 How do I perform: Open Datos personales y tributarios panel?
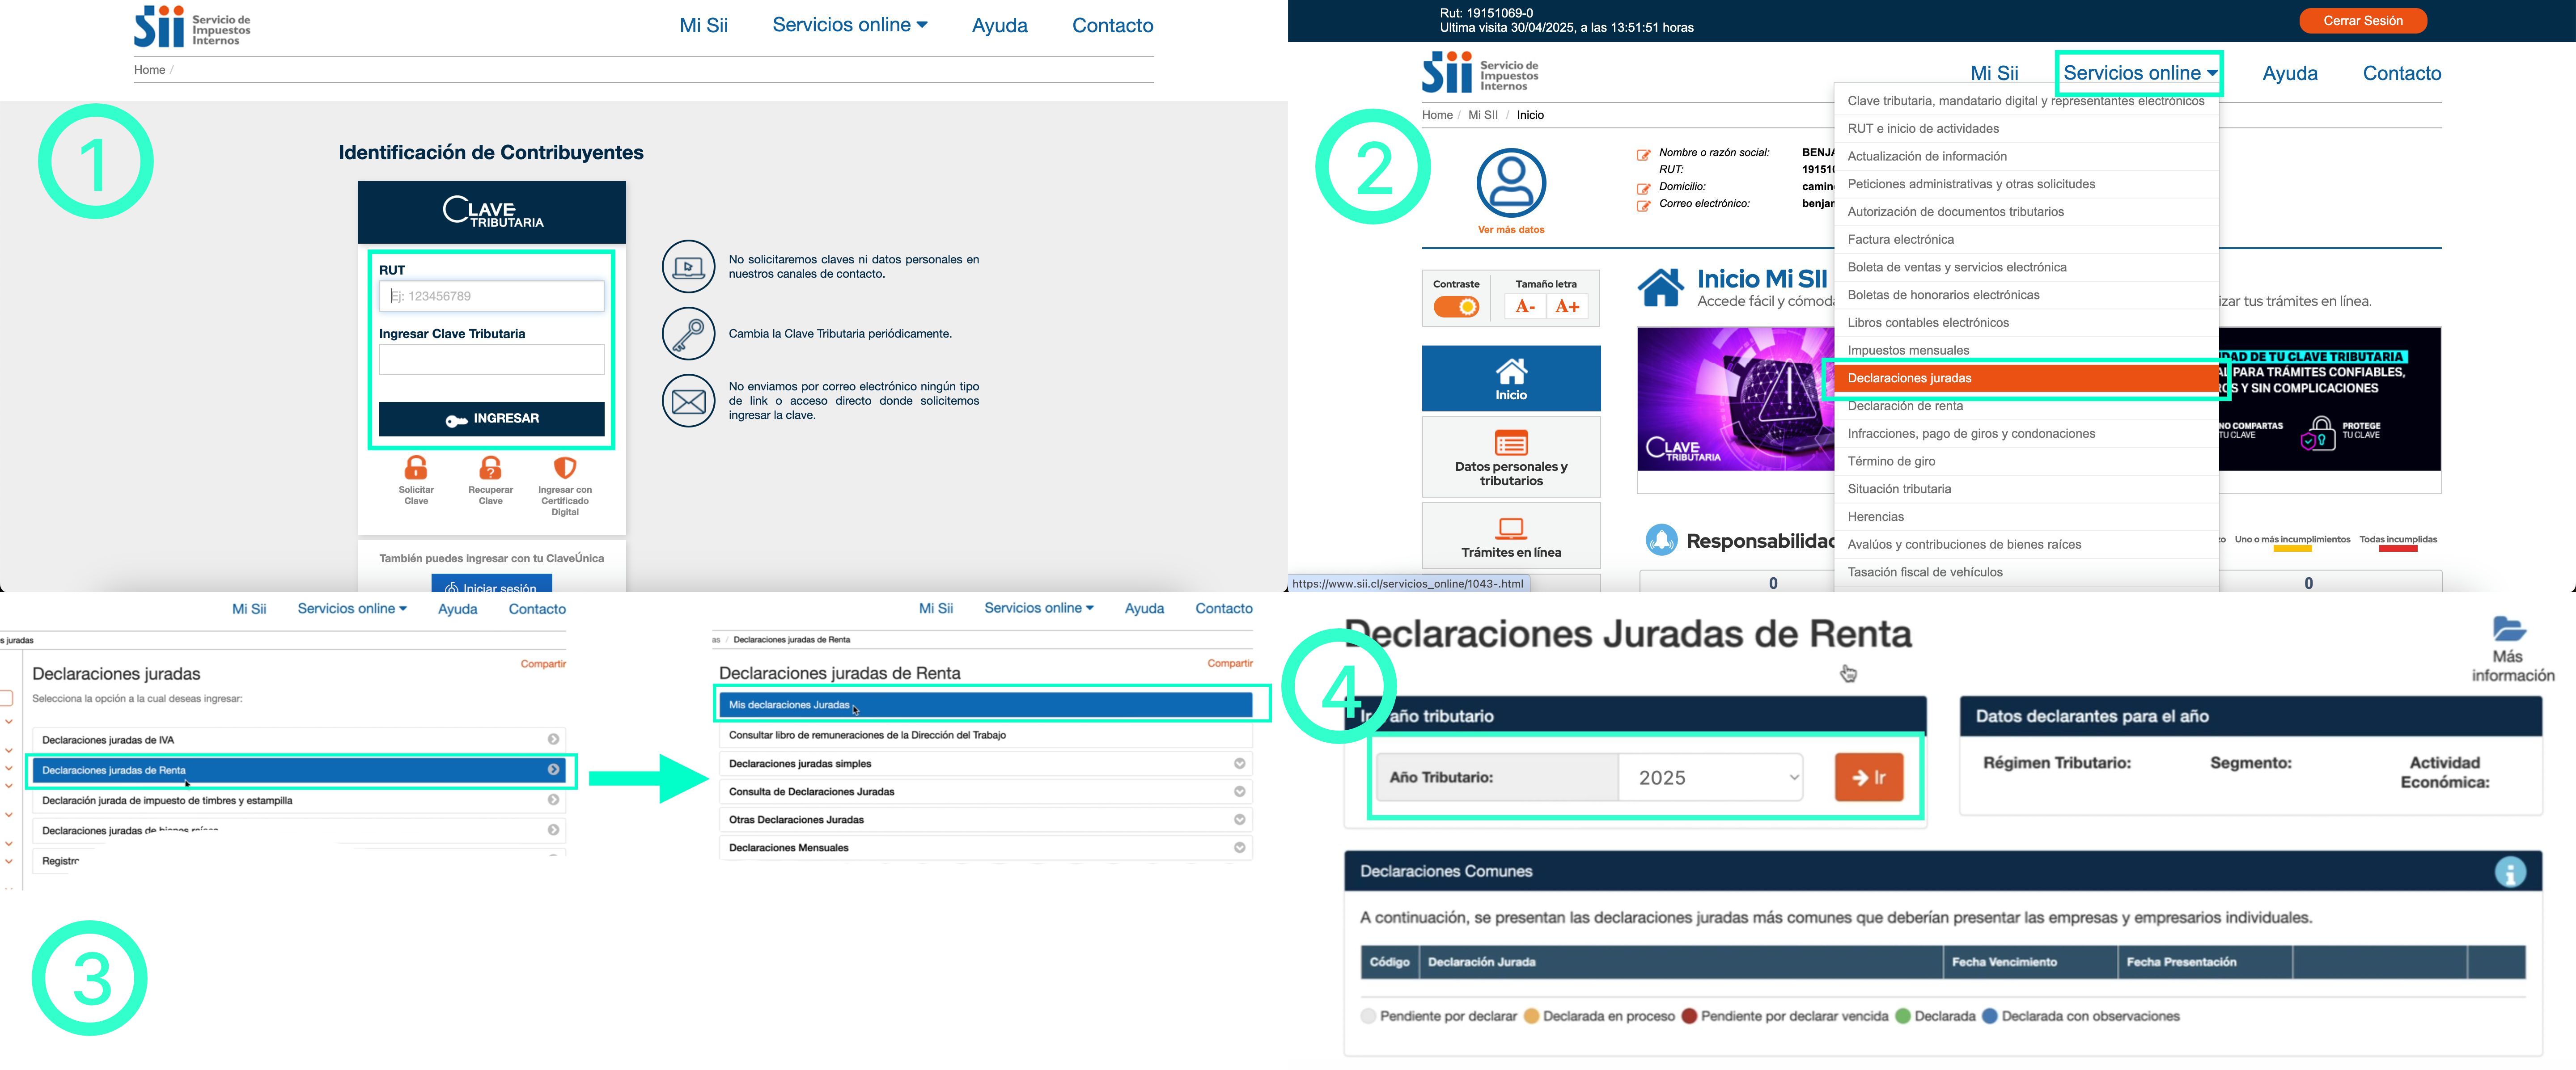click(1511, 457)
